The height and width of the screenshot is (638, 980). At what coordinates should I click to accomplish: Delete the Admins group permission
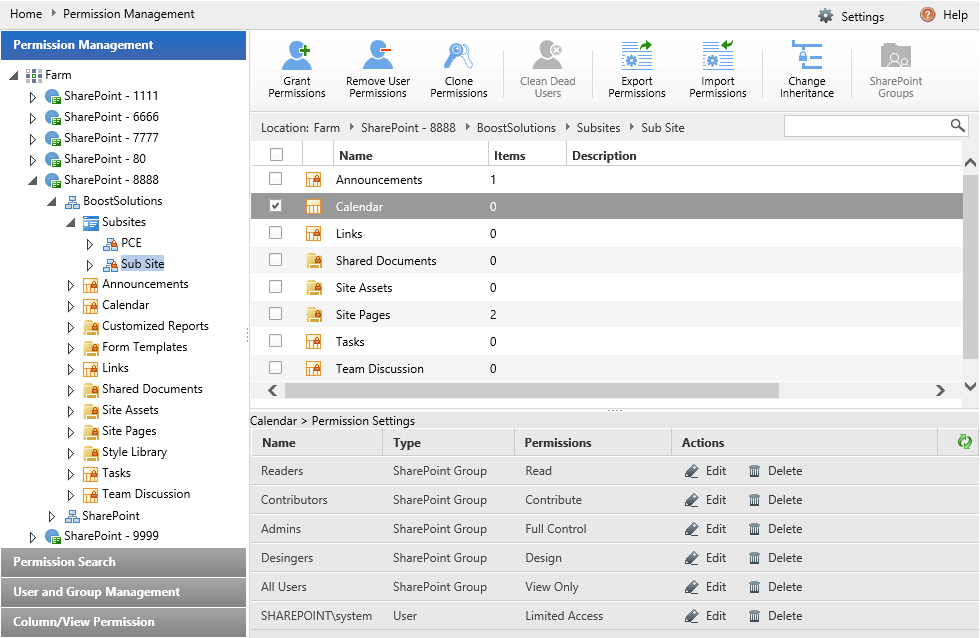(x=776, y=529)
